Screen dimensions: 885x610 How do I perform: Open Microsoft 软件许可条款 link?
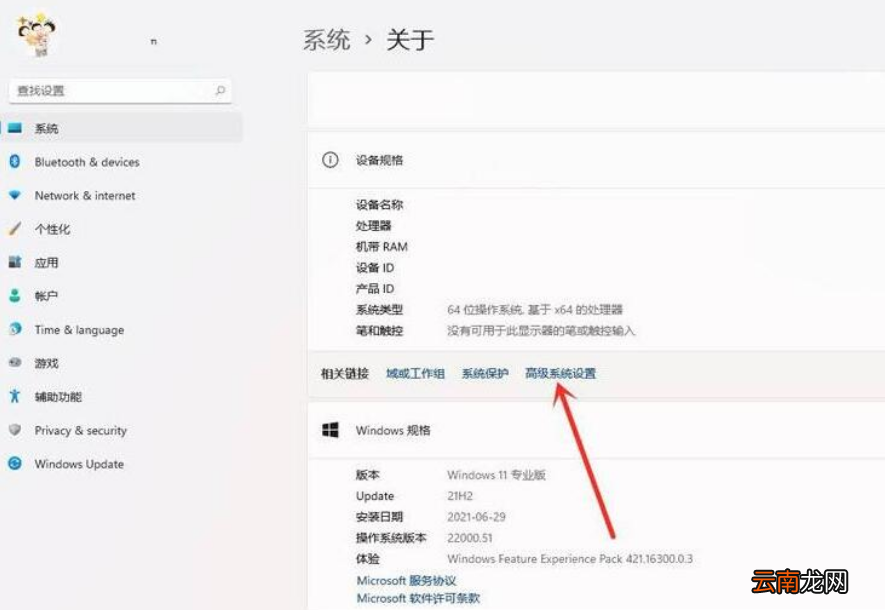click(418, 598)
